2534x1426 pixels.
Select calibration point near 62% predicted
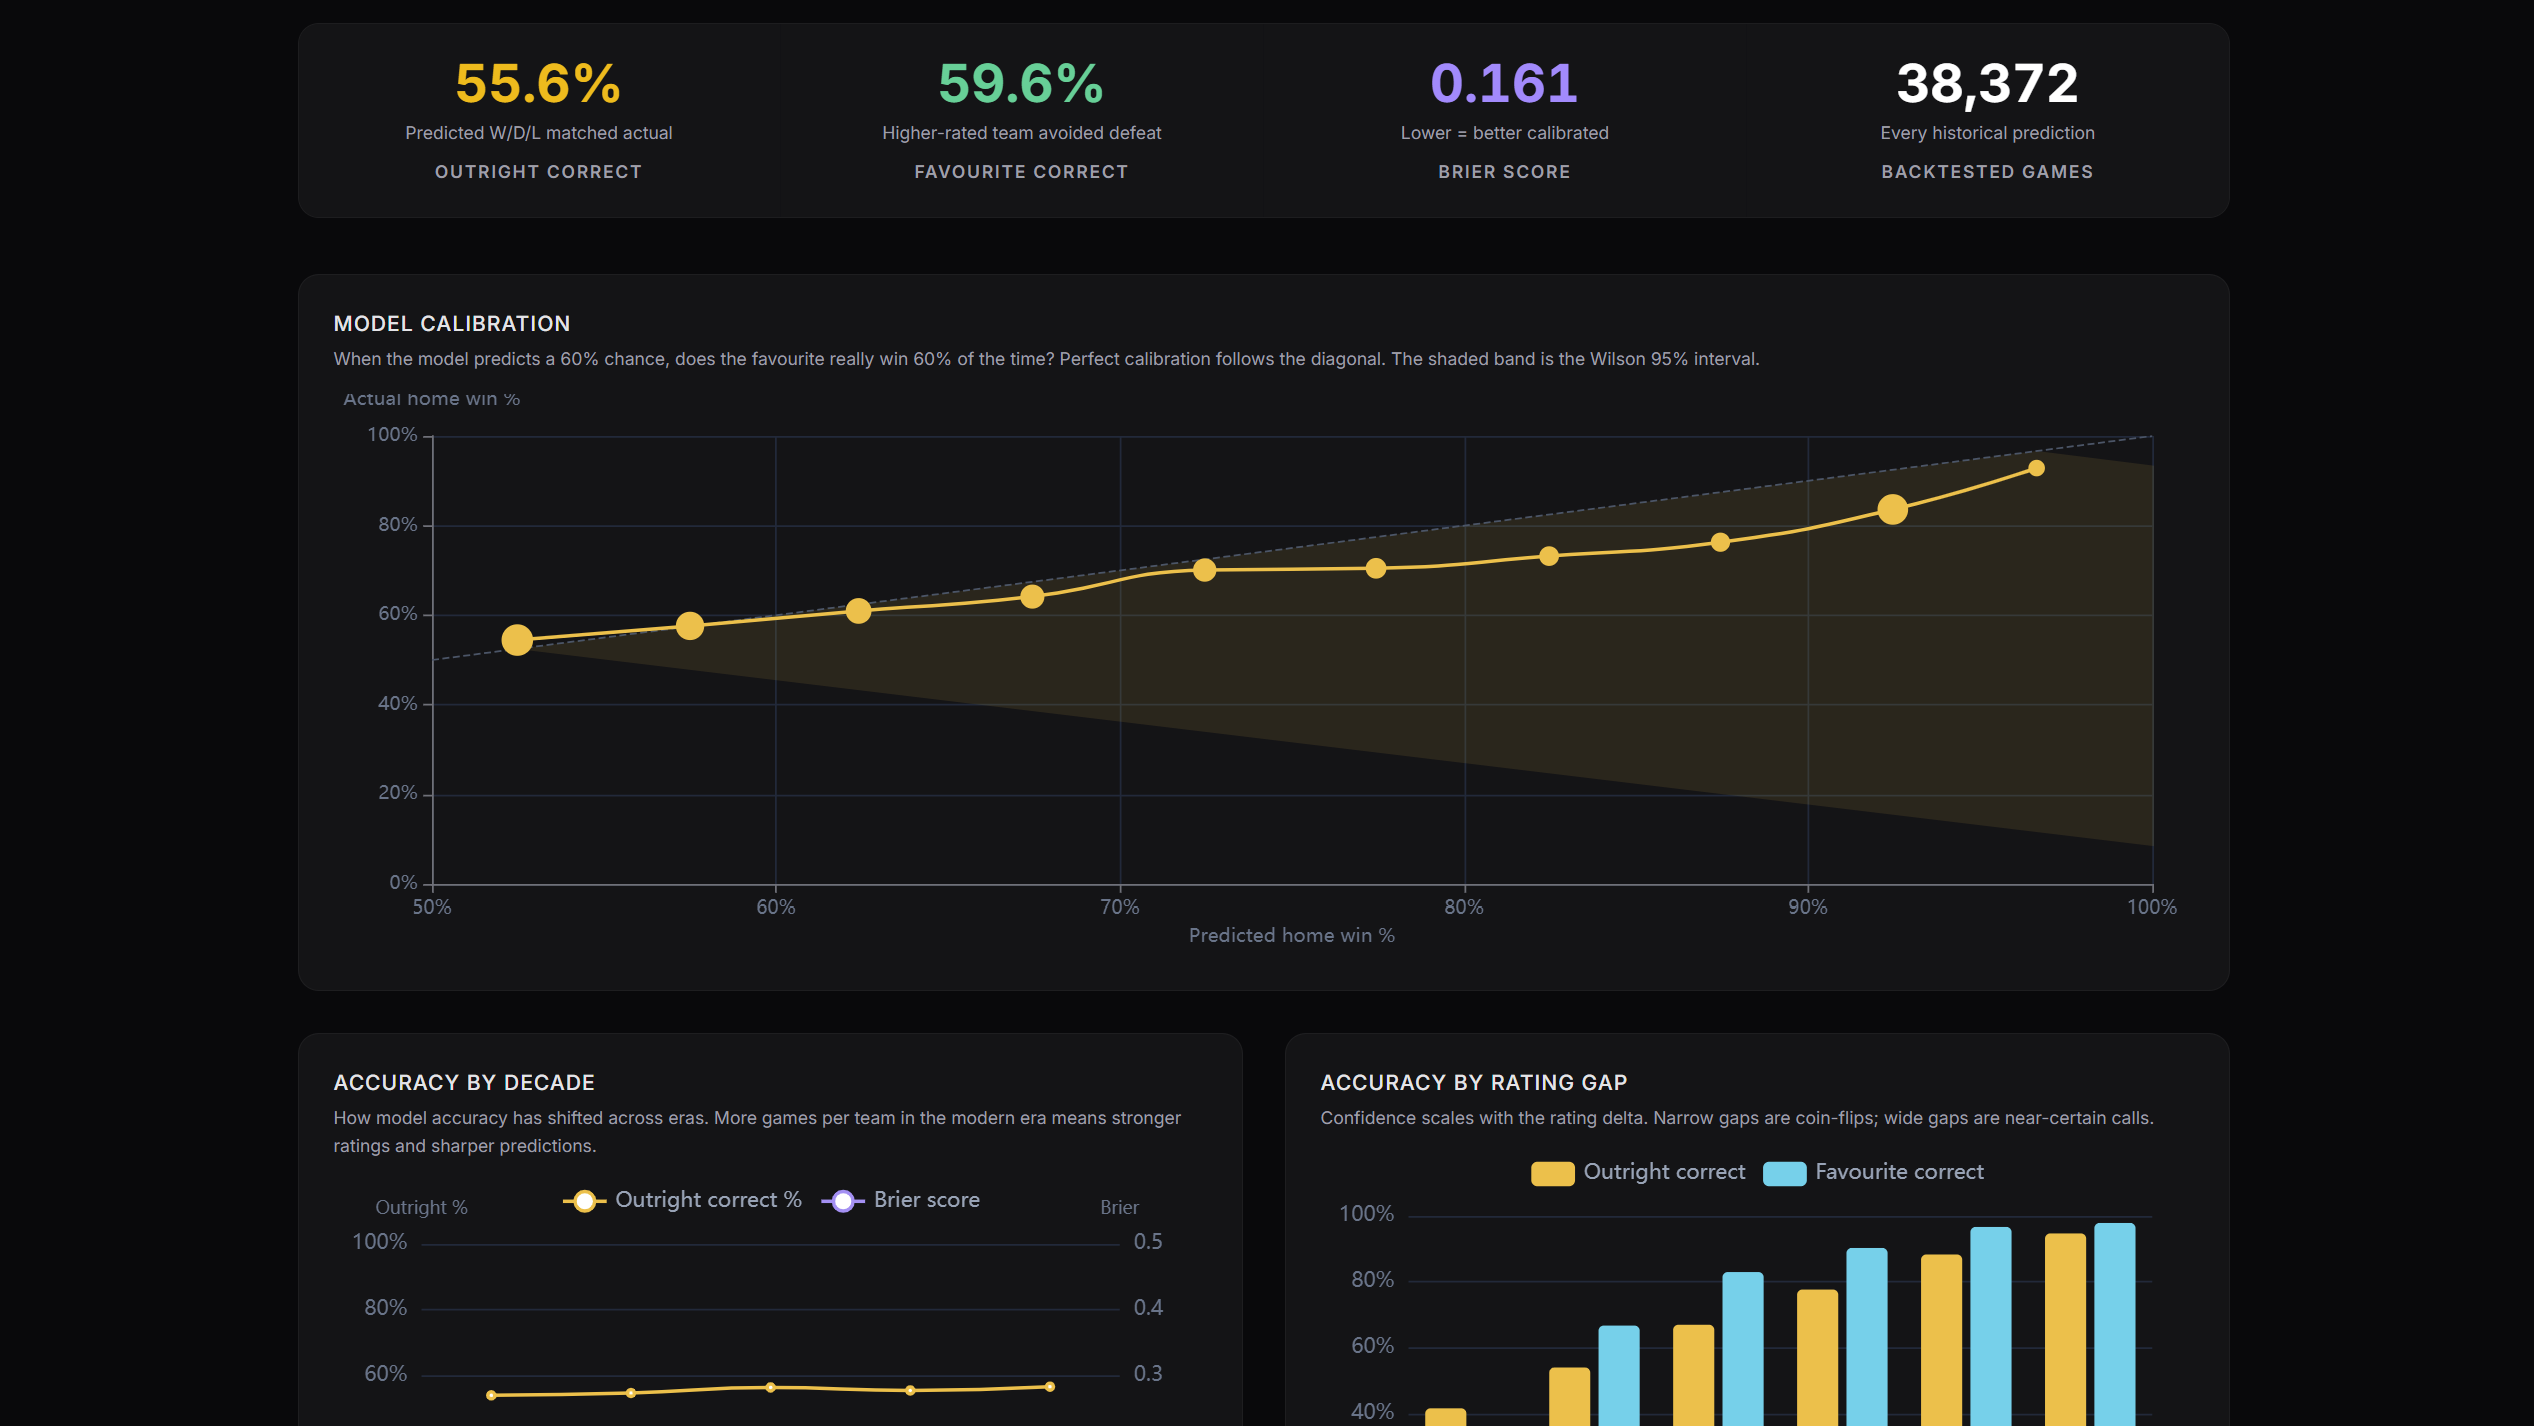point(858,611)
